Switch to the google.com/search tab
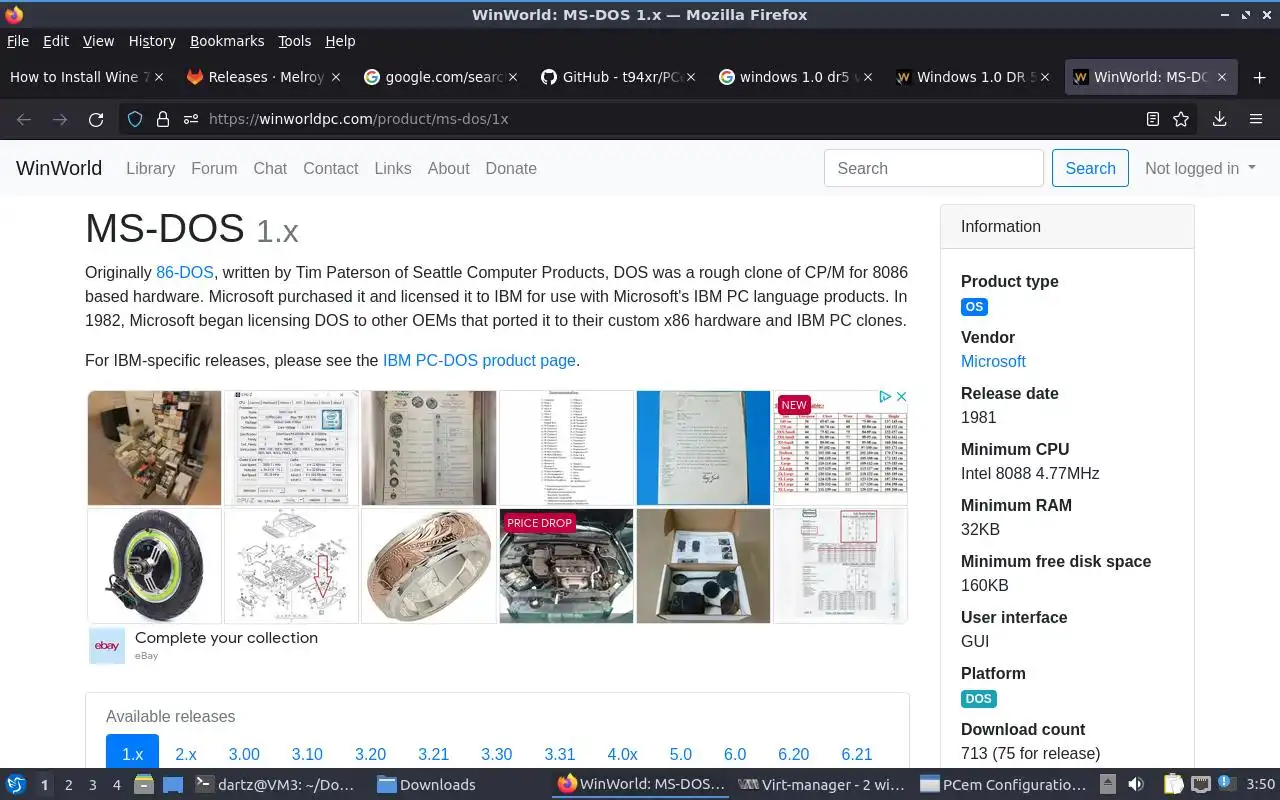 point(440,77)
